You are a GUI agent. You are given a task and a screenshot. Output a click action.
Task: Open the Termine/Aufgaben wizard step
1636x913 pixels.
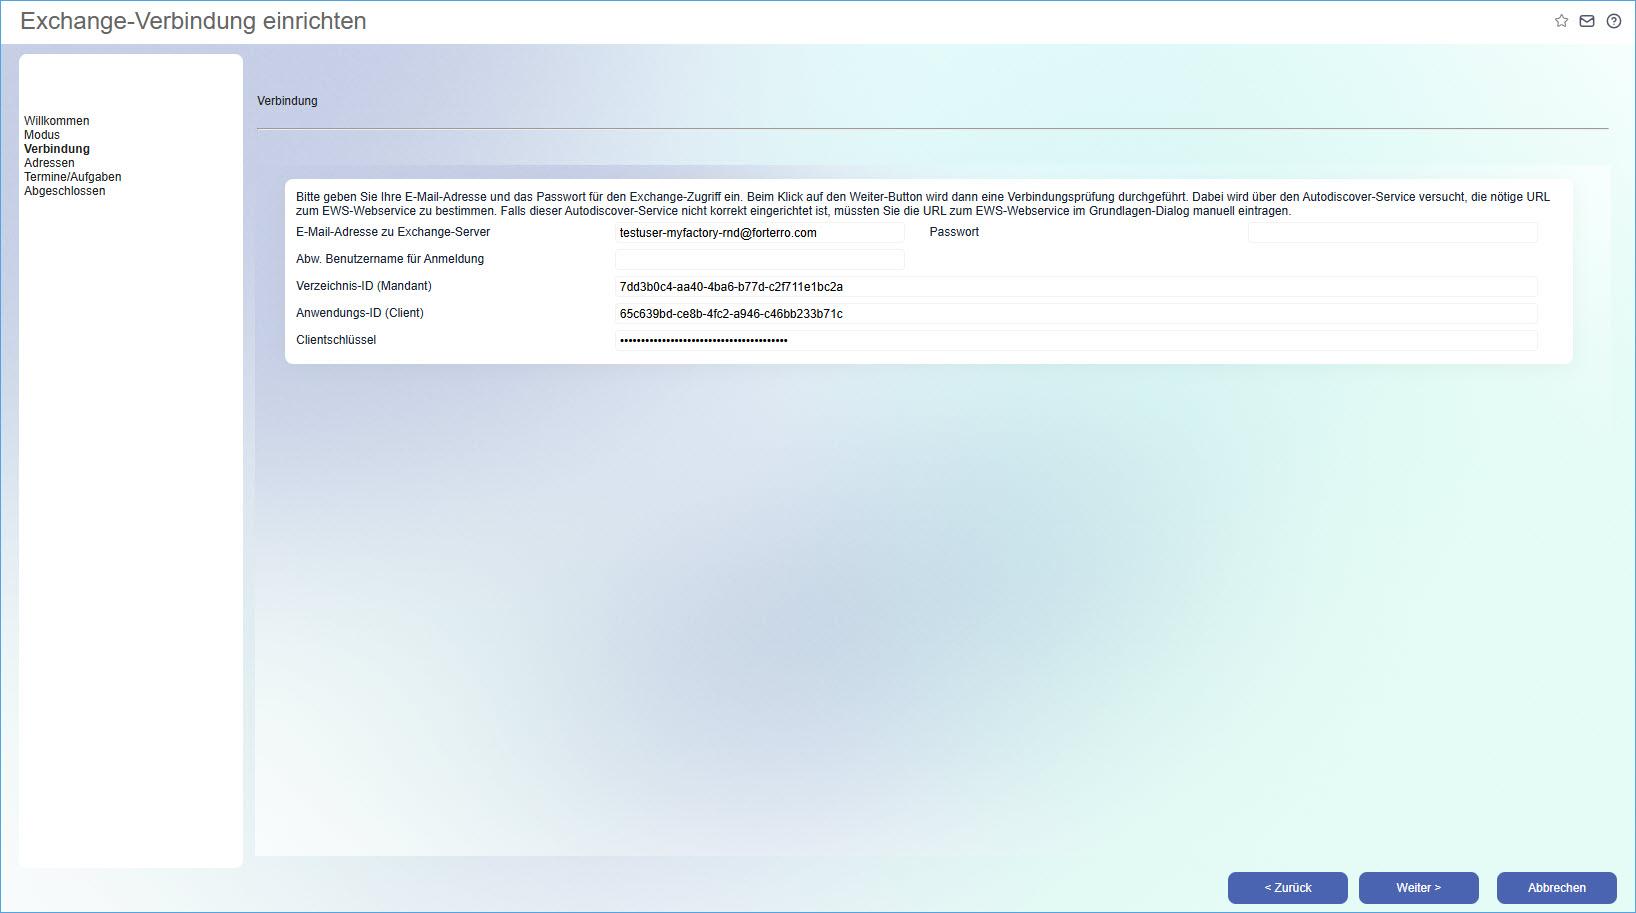pos(73,177)
